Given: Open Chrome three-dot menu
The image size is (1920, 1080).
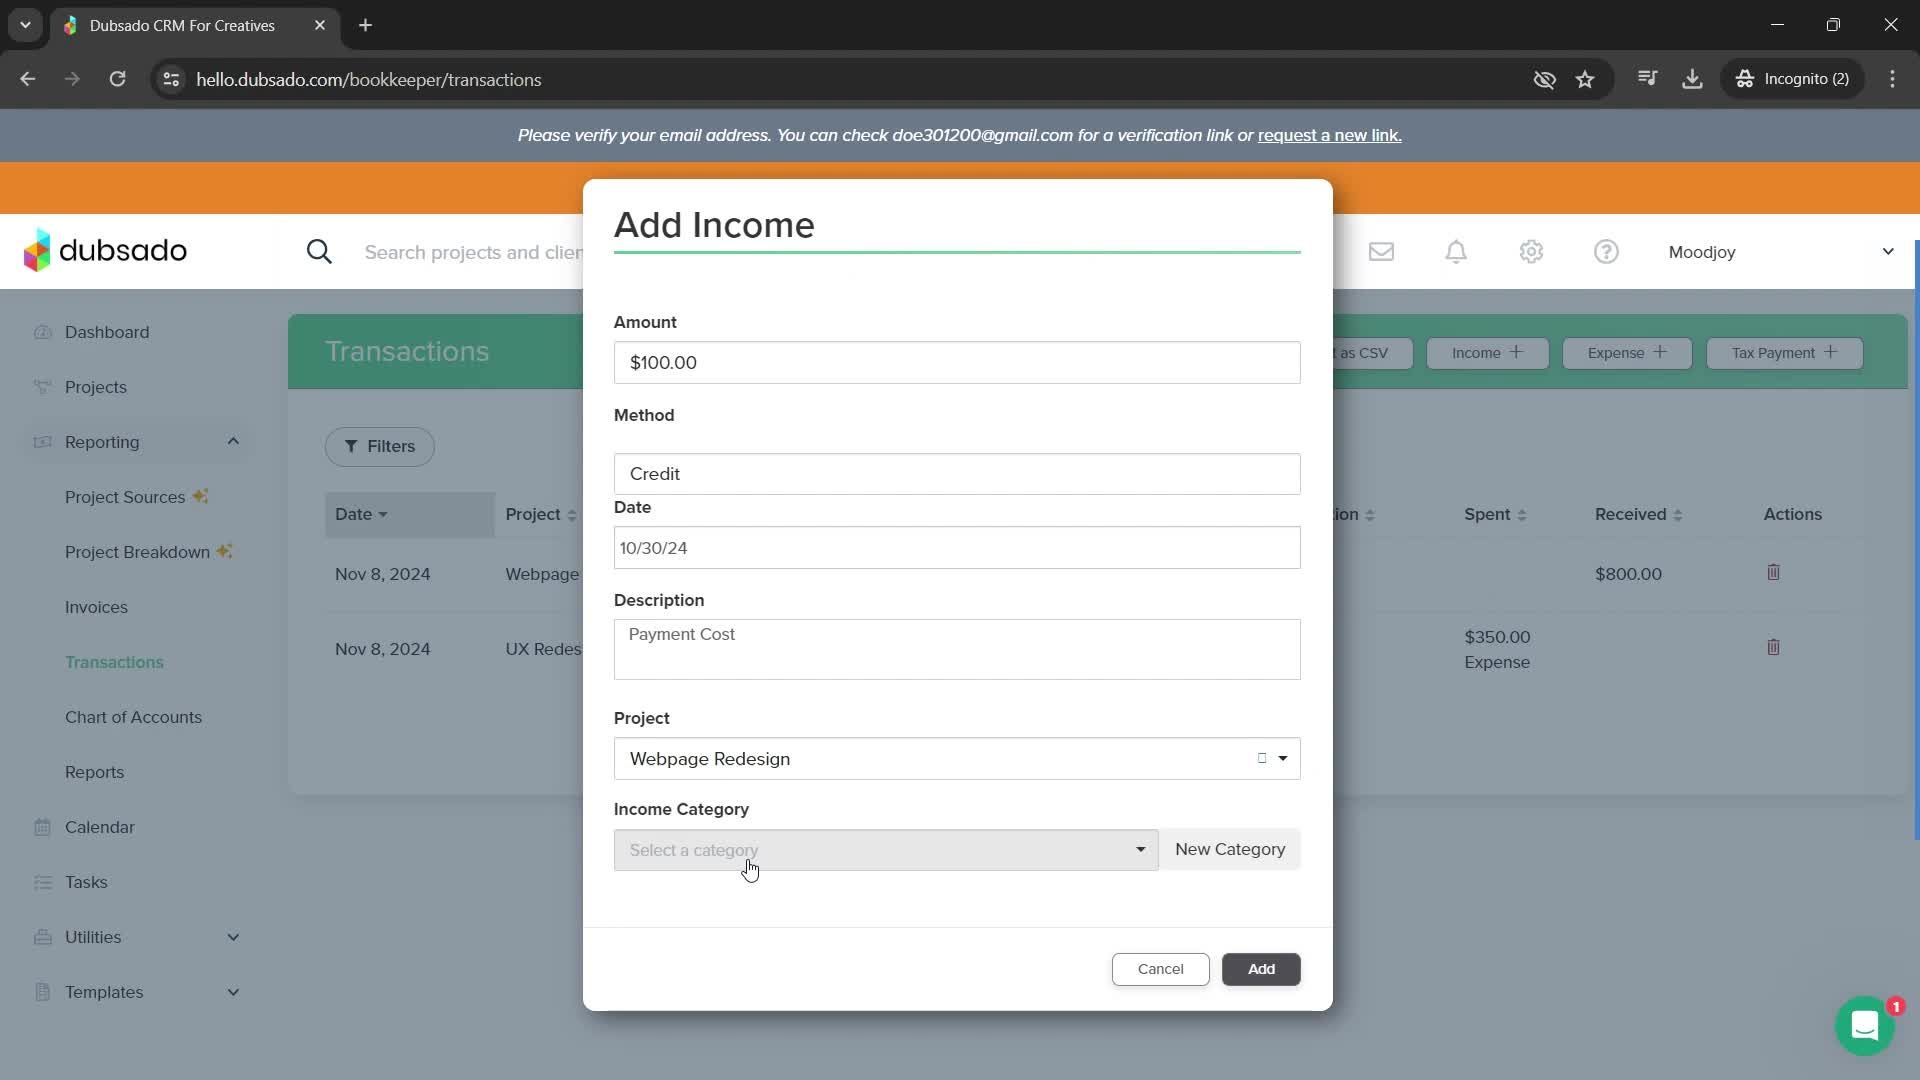Looking at the screenshot, I should [x=1892, y=79].
